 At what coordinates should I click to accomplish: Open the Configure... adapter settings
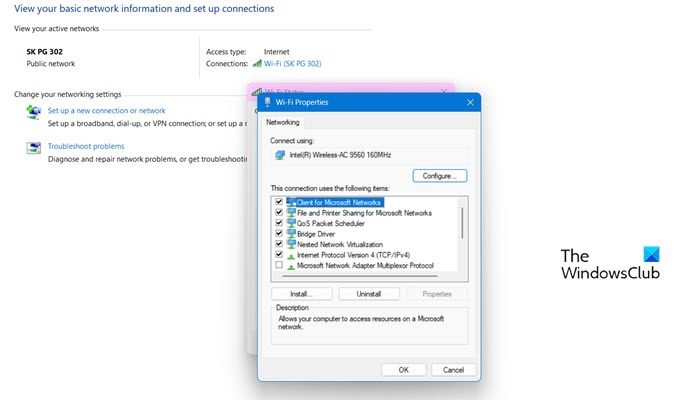tap(440, 176)
